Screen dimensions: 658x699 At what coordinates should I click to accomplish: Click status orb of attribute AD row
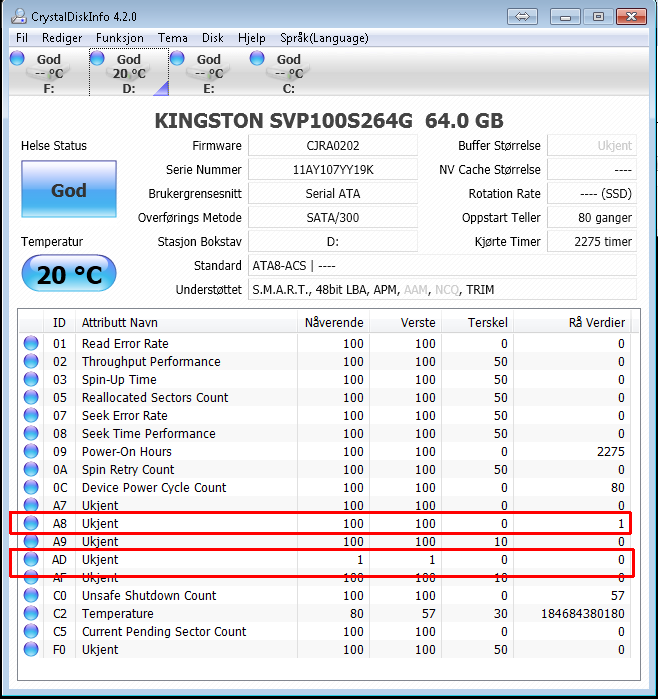click(x=31, y=559)
